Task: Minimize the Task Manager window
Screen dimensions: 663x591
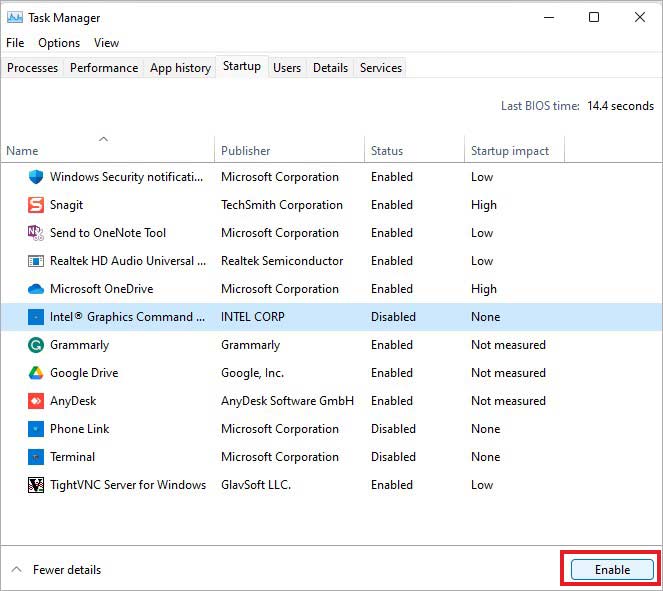Action: [x=549, y=17]
